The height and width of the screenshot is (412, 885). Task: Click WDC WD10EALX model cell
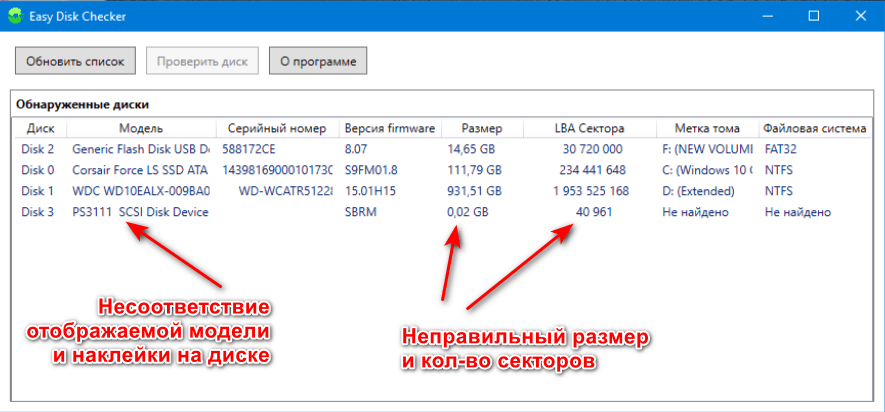click(141, 191)
